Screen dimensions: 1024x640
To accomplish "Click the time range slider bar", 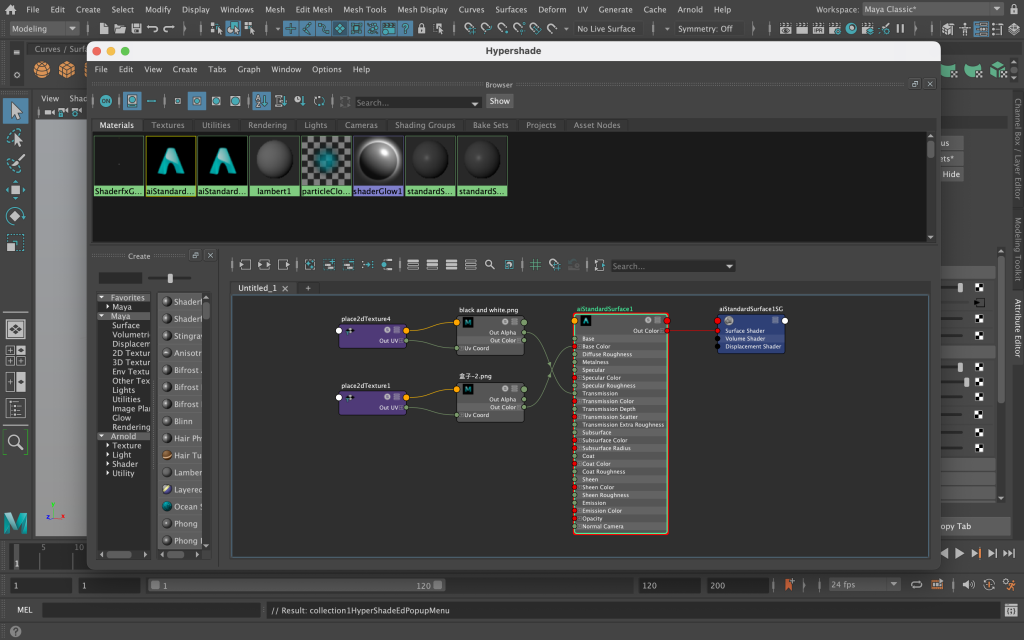I will coord(296,585).
